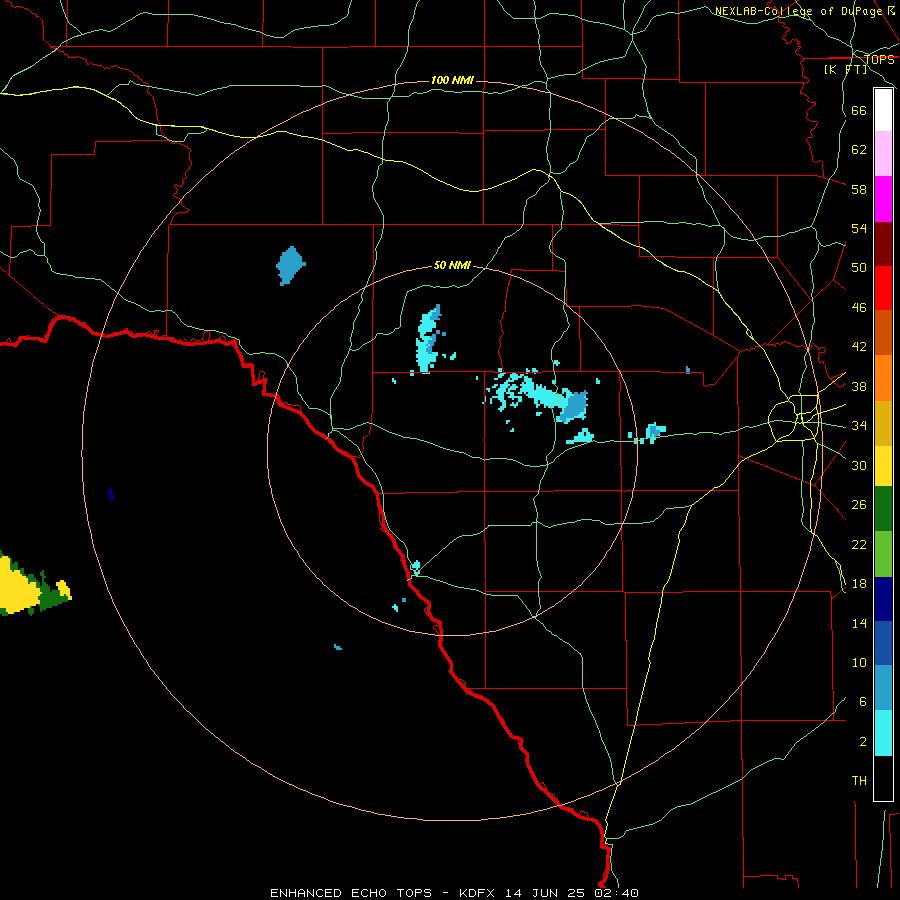Image resolution: width=900 pixels, height=900 pixels.
Task: Click the isolated blue diamond-shaped echo
Action: pos(290,266)
